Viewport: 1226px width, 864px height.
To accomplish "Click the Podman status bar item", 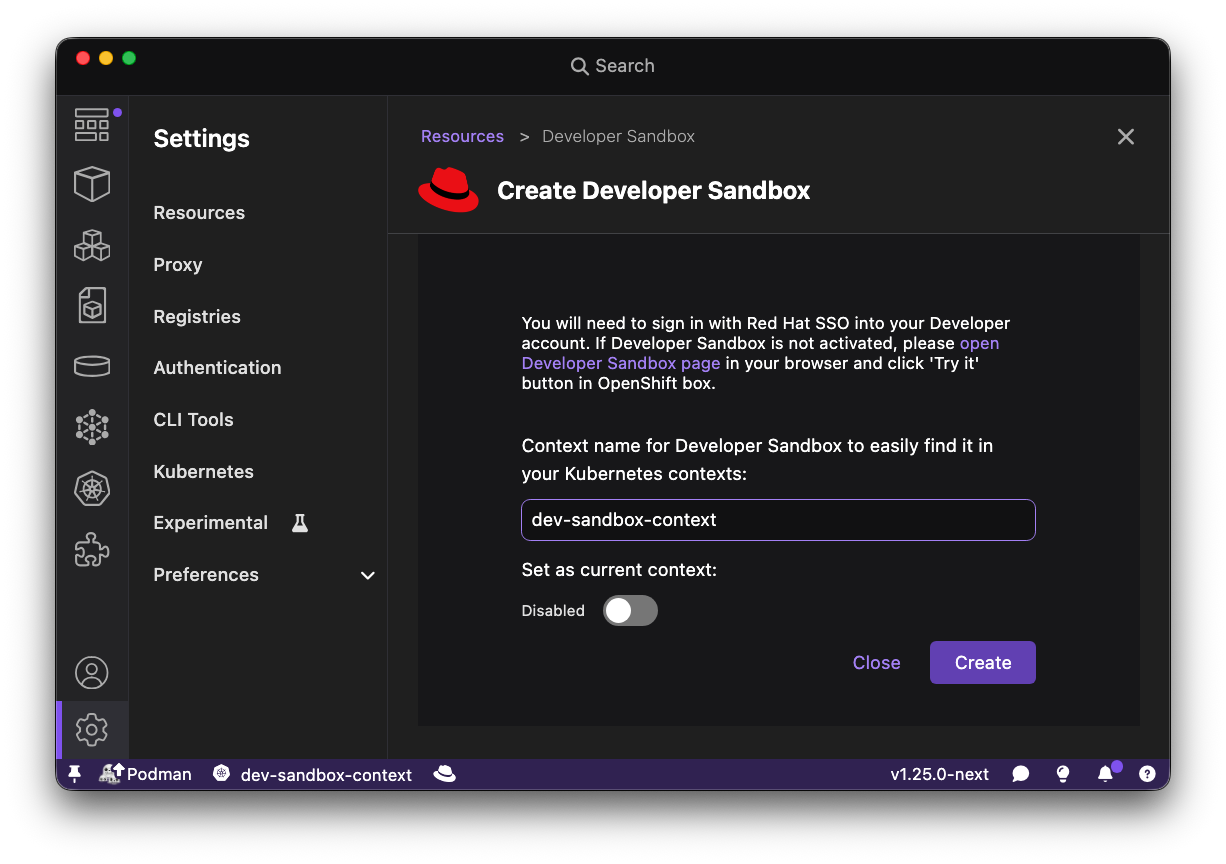I will tap(146, 774).
